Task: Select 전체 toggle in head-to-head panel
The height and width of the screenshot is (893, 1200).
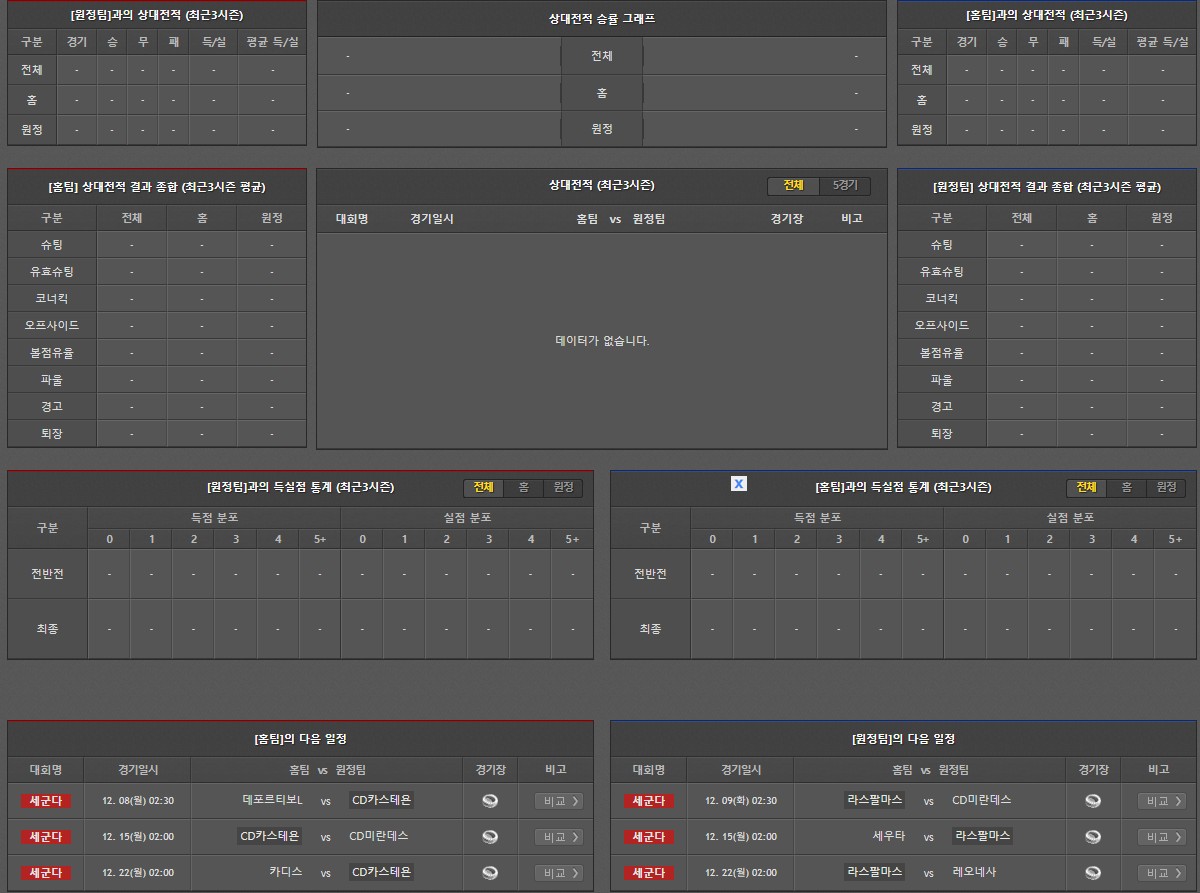Action: tap(793, 186)
